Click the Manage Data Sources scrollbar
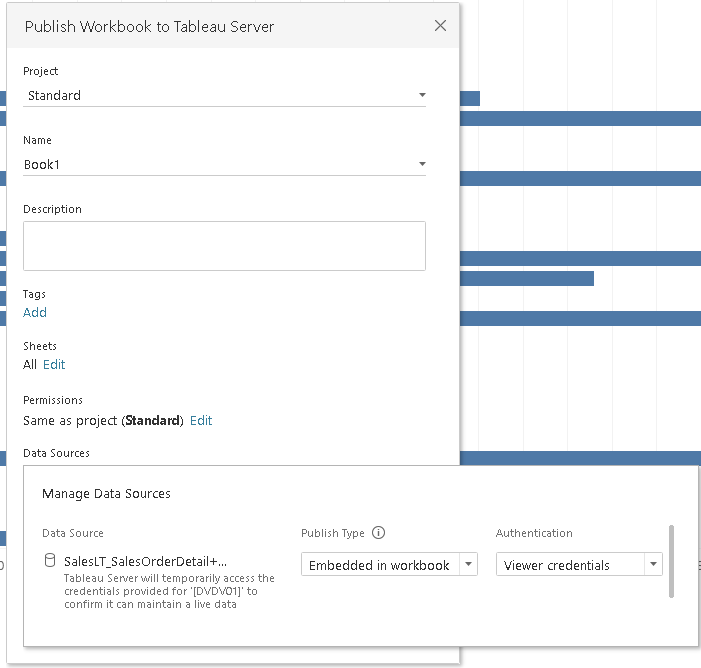Screen dimensions: 701x668 [x=671, y=560]
